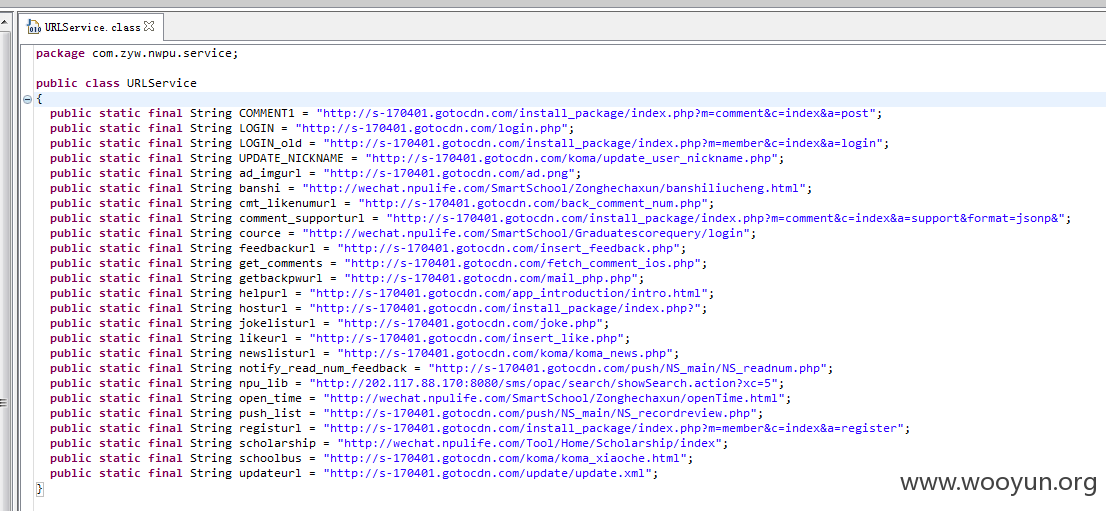Select the COMMENT1 constant name
The width and height of the screenshot is (1106, 511).
(x=267, y=113)
